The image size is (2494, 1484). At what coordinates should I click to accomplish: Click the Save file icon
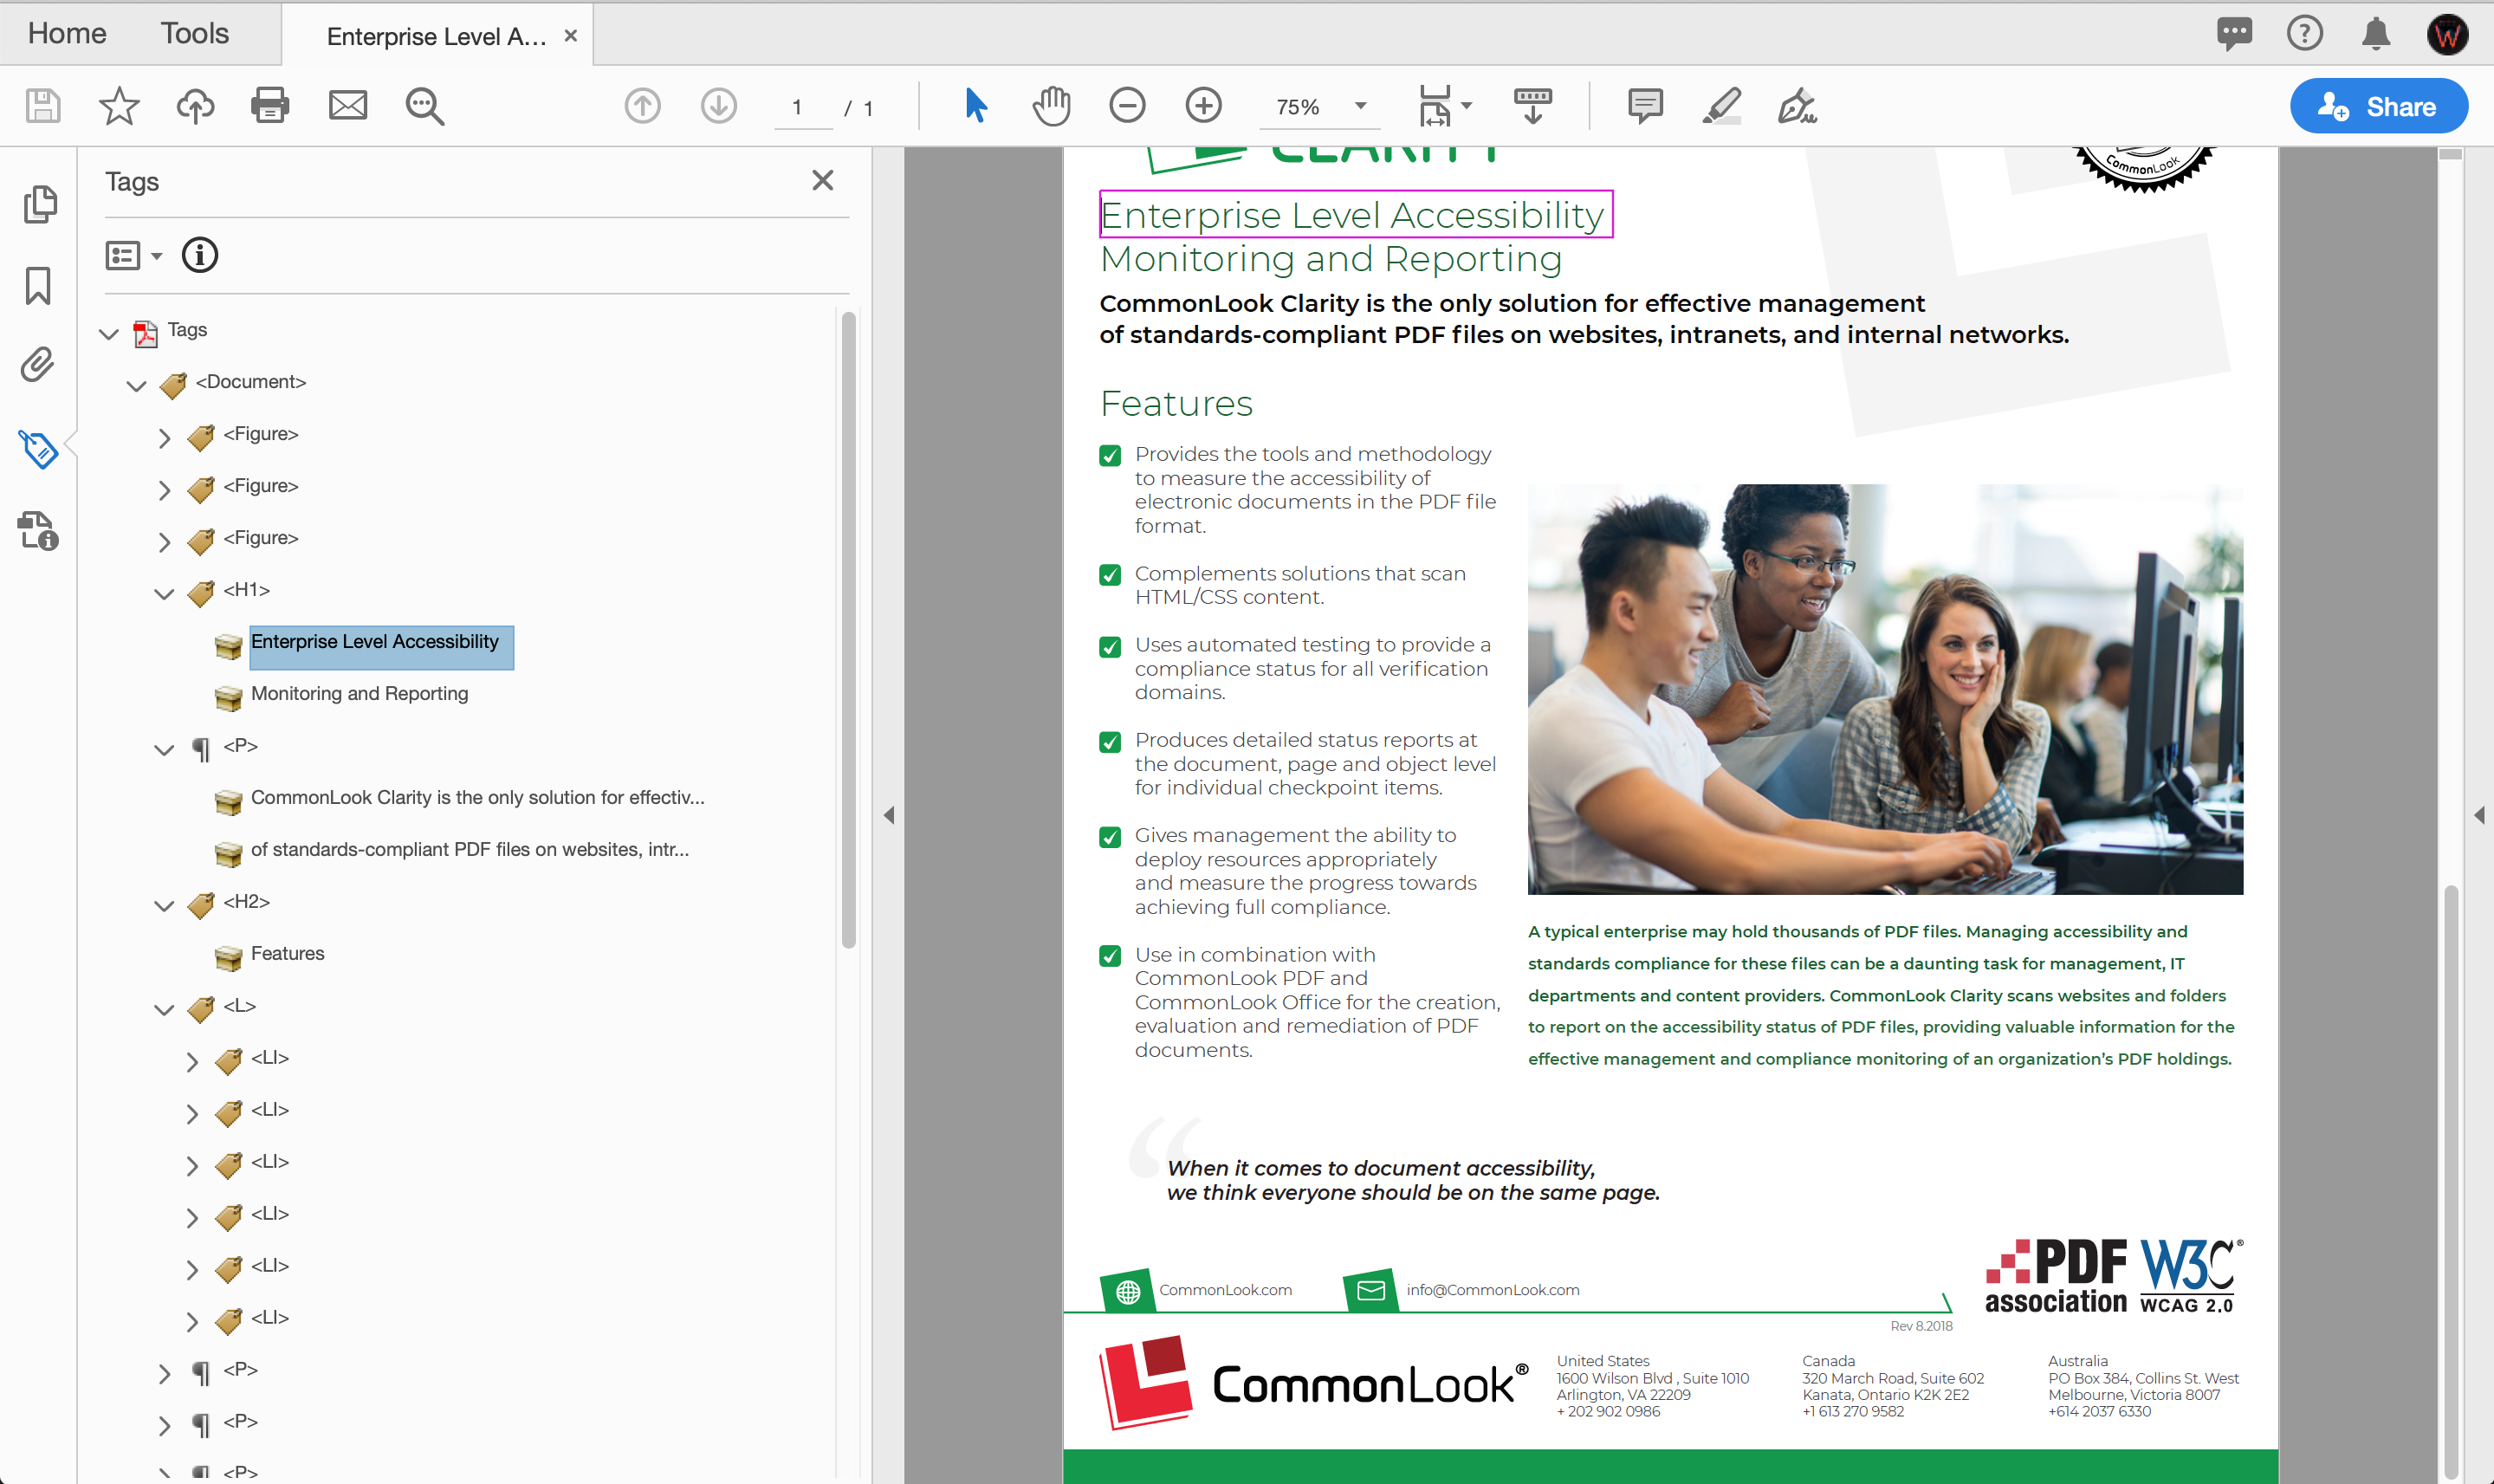click(43, 105)
